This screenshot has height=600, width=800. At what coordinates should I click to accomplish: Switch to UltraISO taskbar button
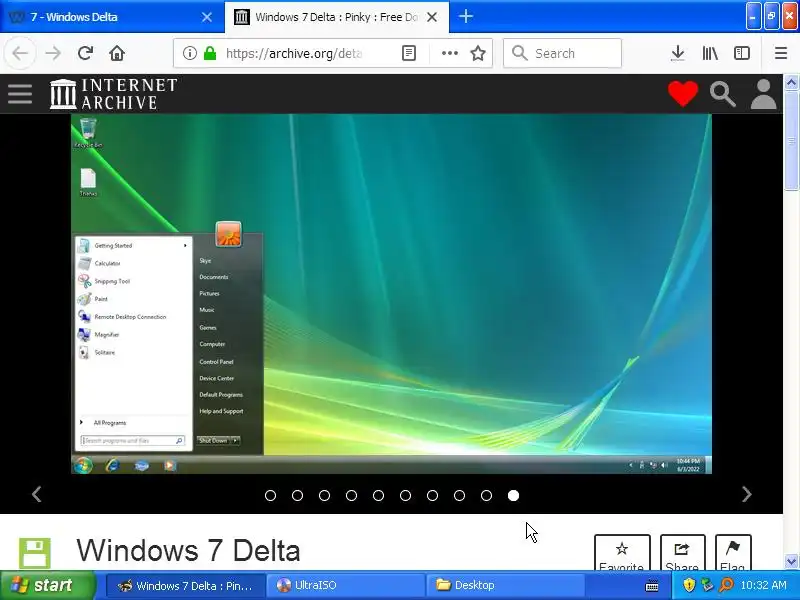[x=345, y=585]
